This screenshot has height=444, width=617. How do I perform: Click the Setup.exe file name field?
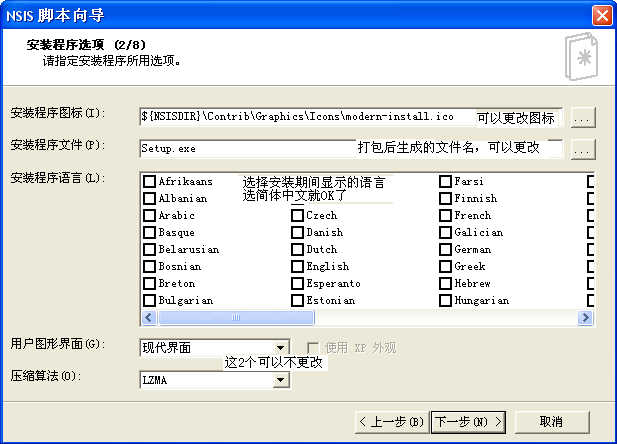click(351, 149)
